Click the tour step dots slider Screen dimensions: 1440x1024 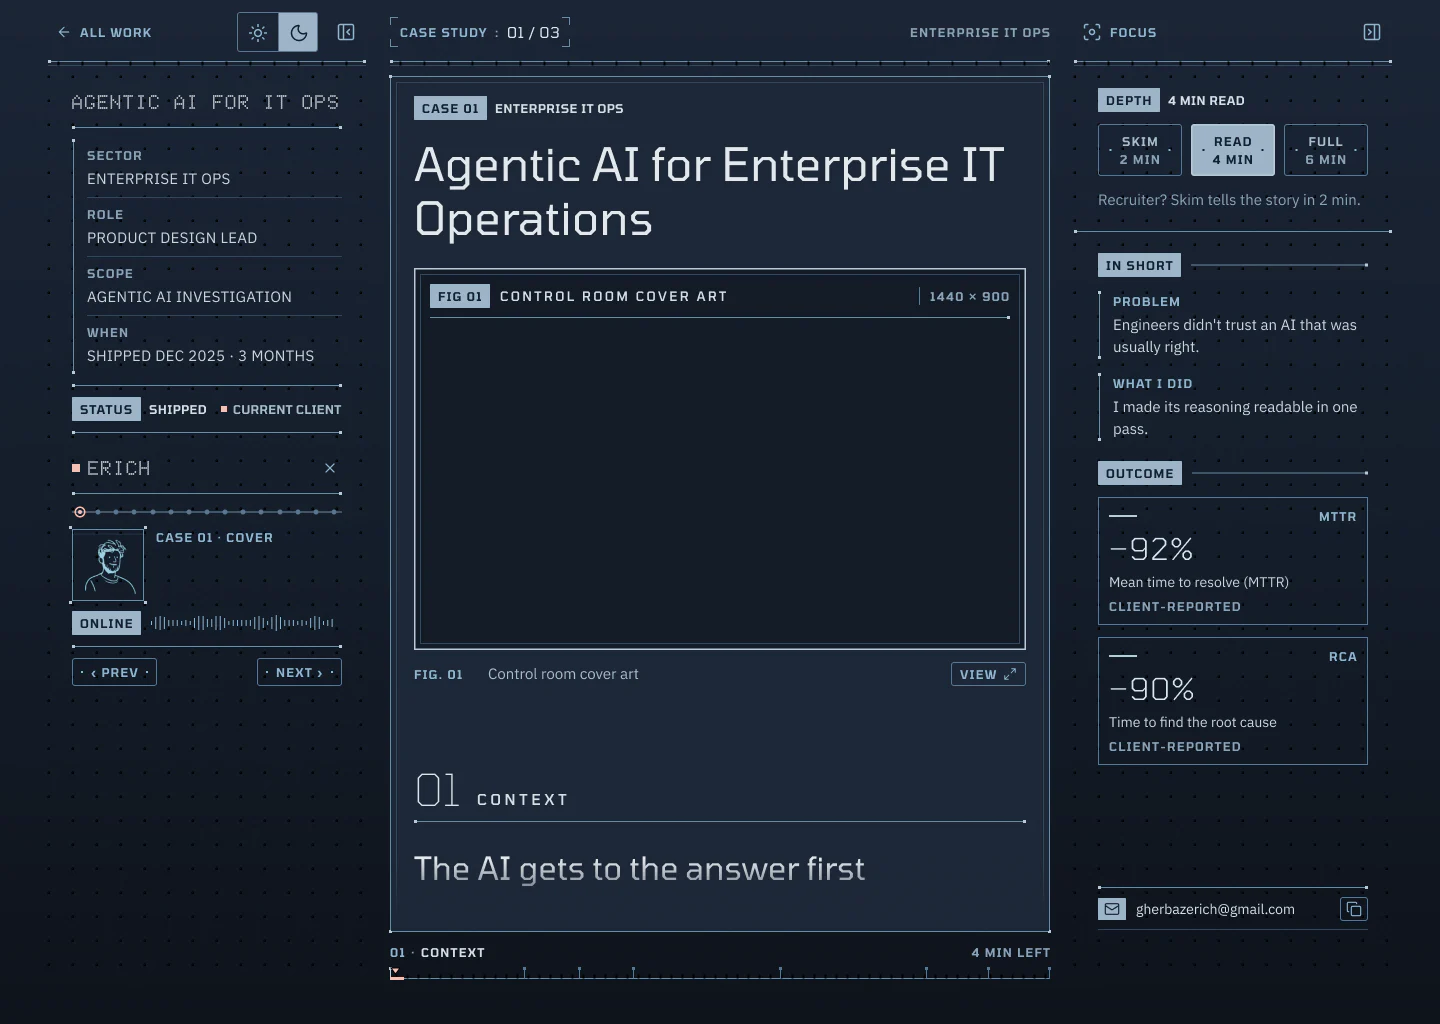pos(207,512)
